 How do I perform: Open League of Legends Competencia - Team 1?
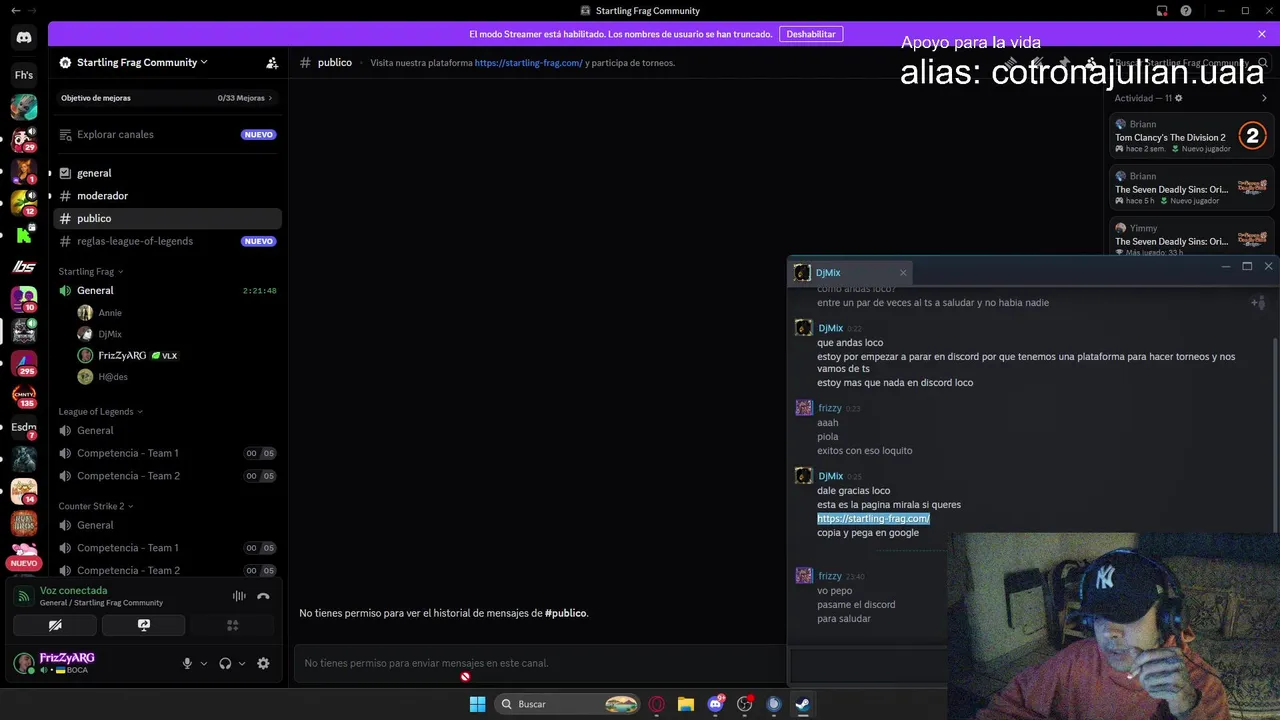click(168, 453)
